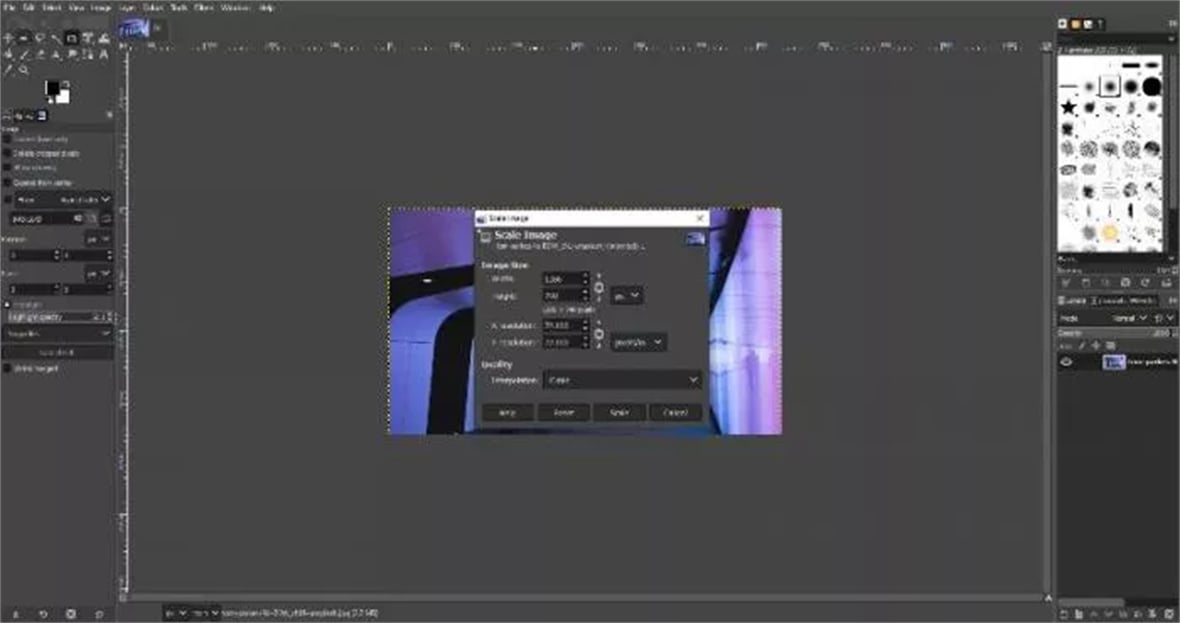
Task: Select the Warp Transform tool
Action: click(x=104, y=38)
